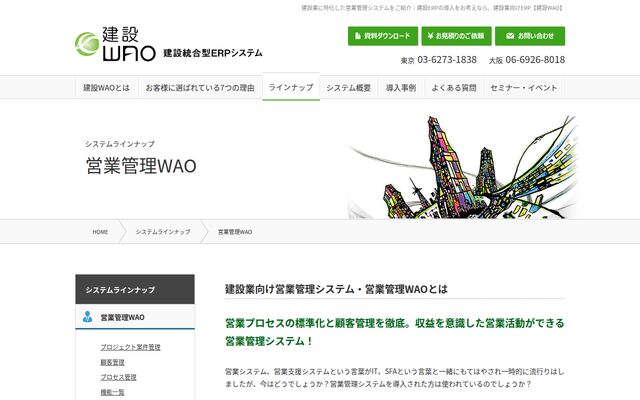The height and width of the screenshot is (400, 640).
Task: Select 営業管理WAO sidebar item
Action: (x=135, y=317)
